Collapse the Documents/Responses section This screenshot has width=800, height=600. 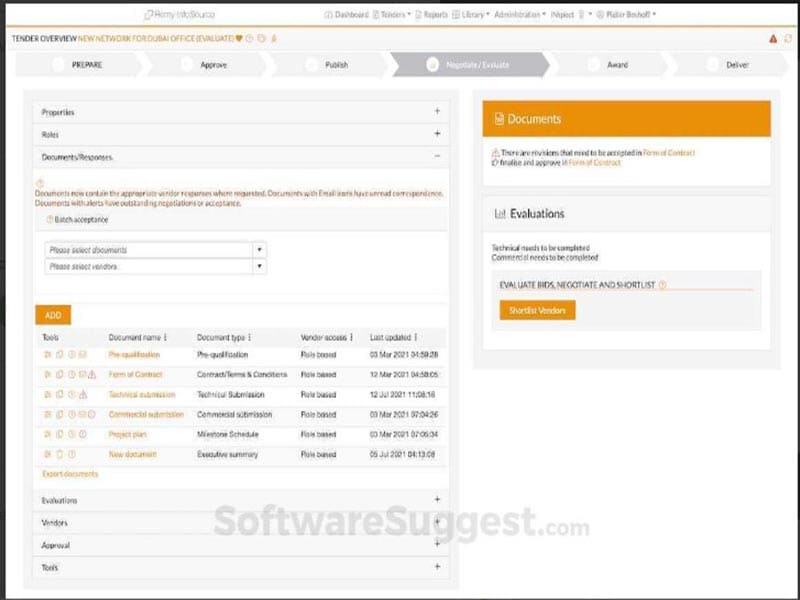437,157
